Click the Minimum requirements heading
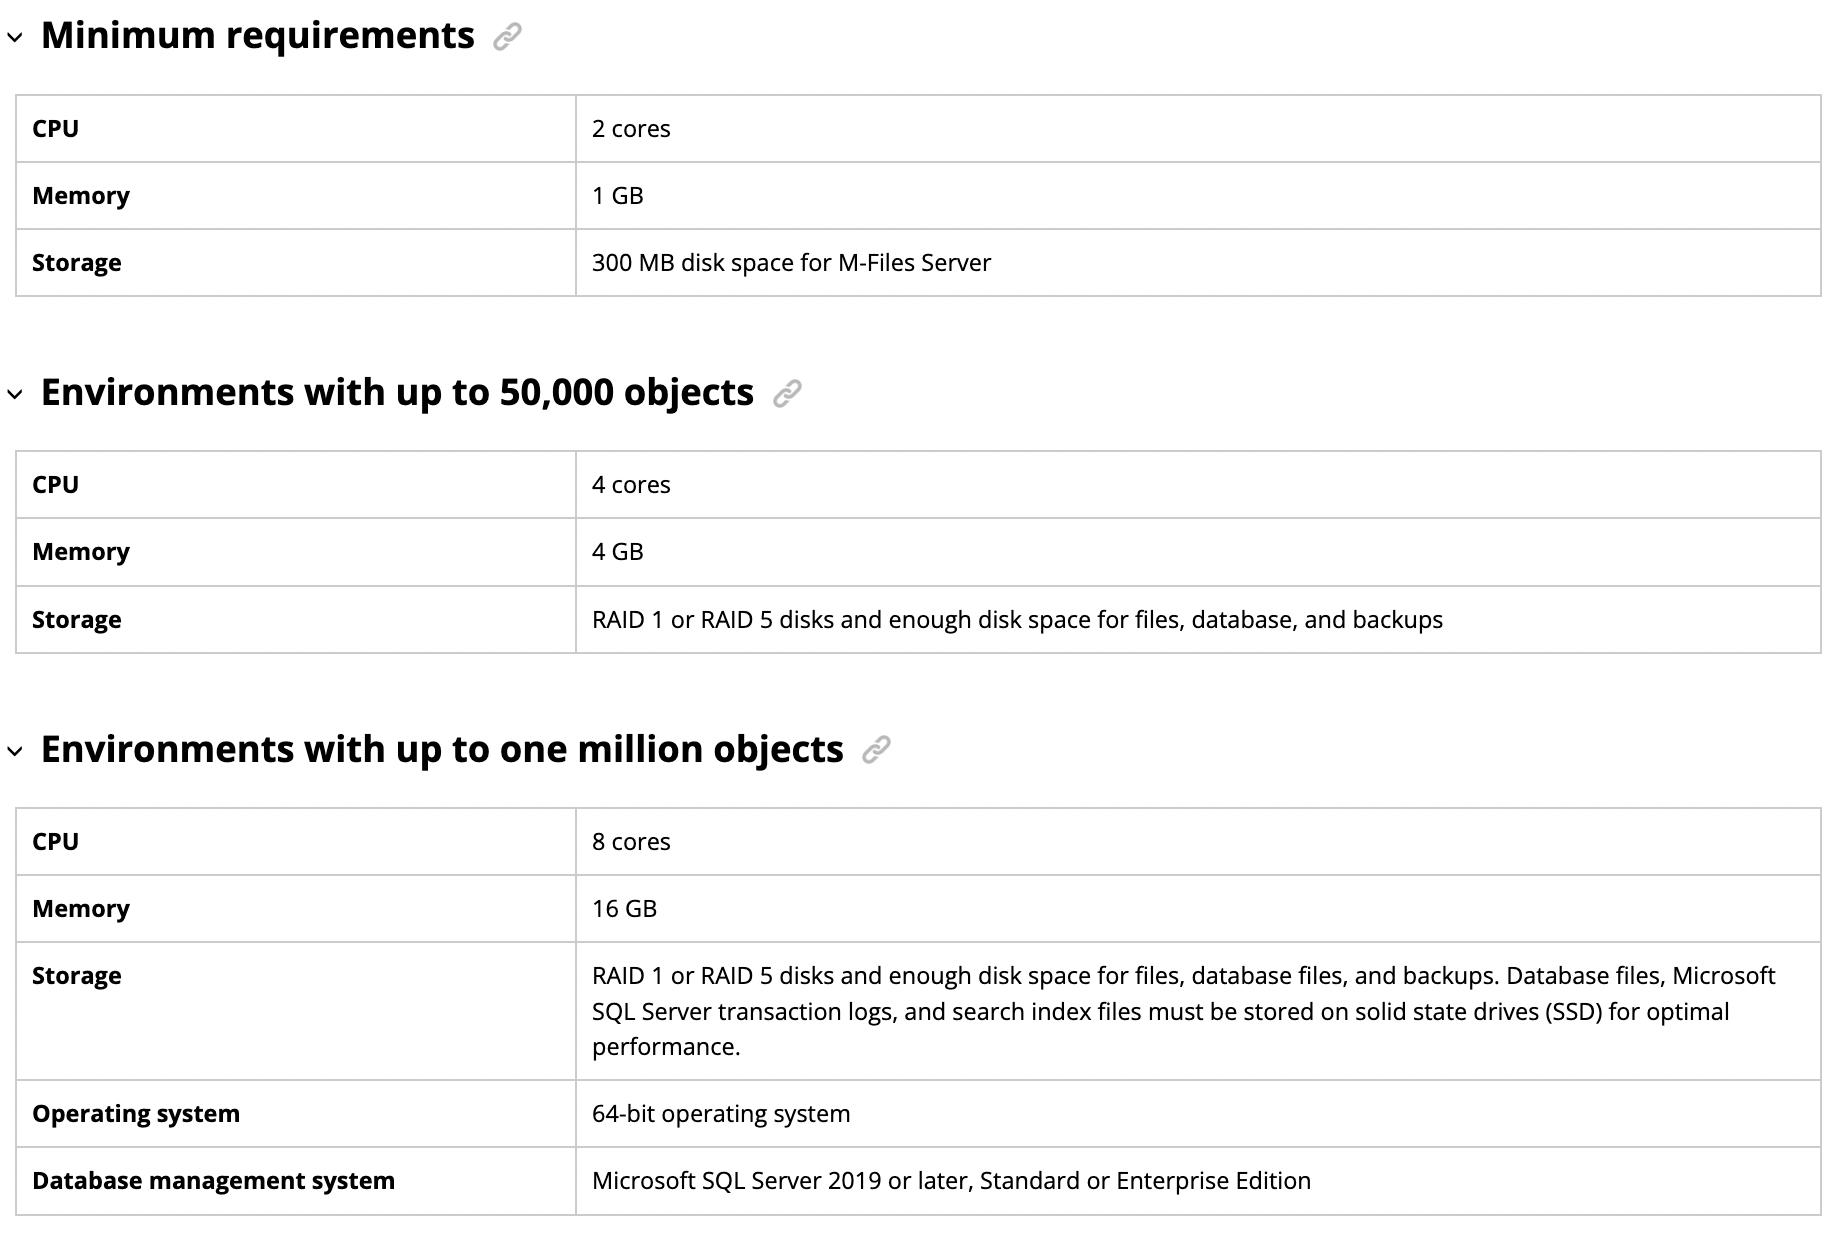 coord(258,36)
